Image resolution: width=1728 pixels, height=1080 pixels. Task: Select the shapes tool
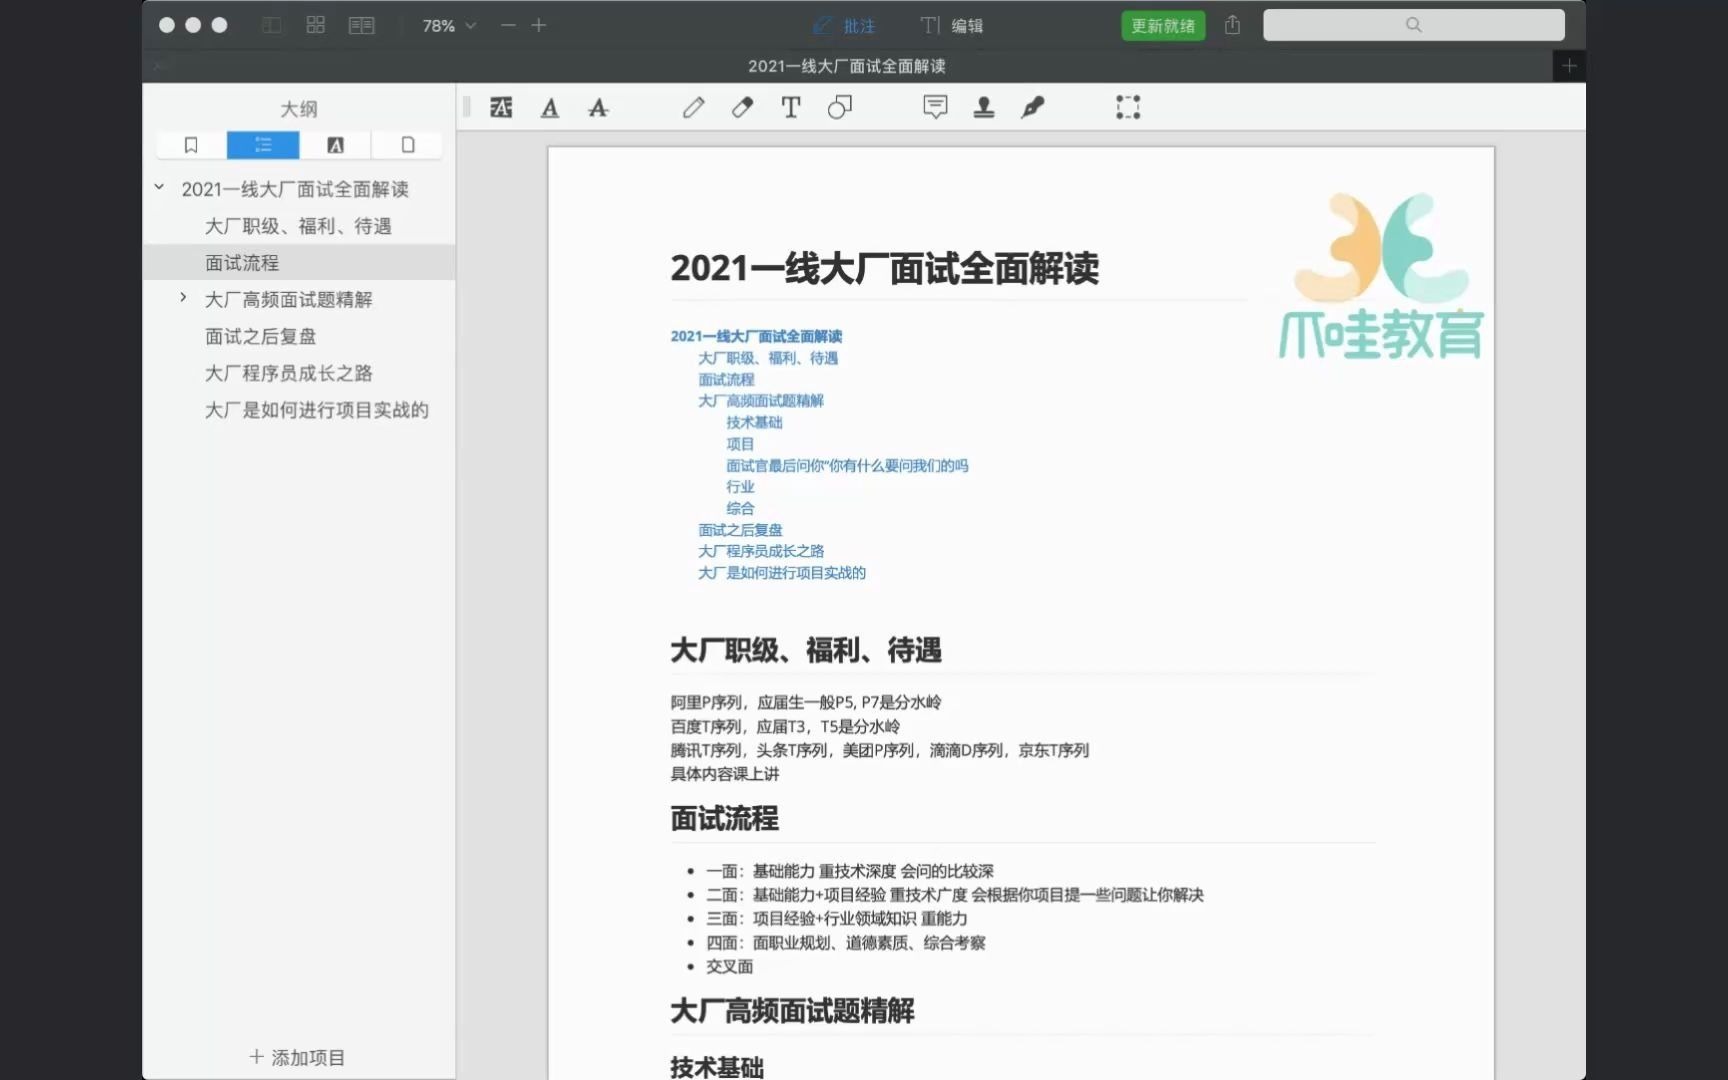pyautogui.click(x=839, y=107)
